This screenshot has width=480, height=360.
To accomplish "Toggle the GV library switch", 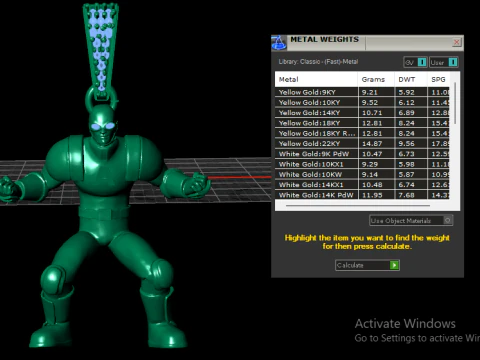I will coord(415,62).
